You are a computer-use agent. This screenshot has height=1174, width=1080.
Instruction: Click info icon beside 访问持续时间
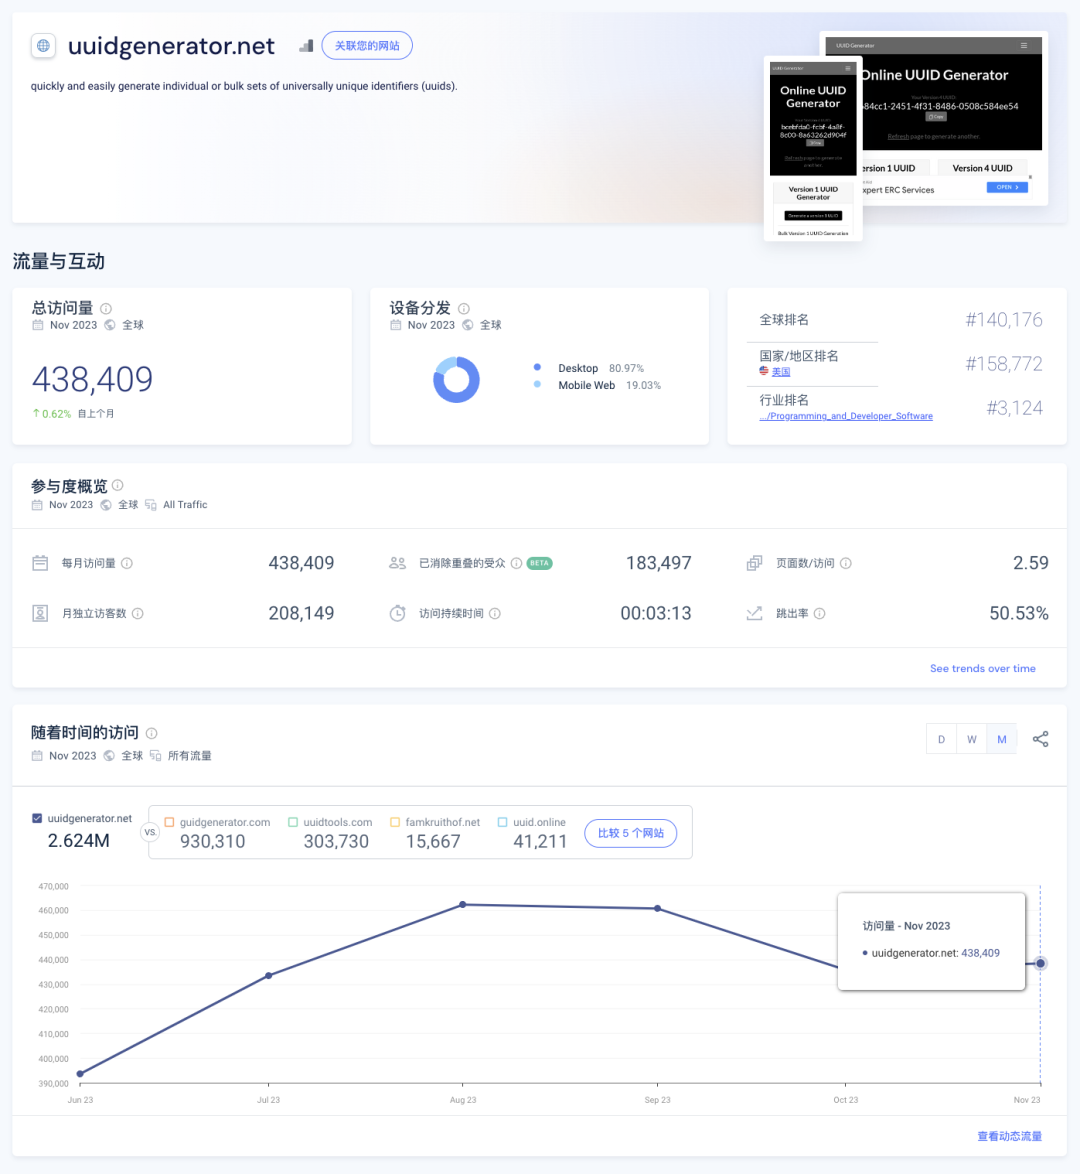495,614
